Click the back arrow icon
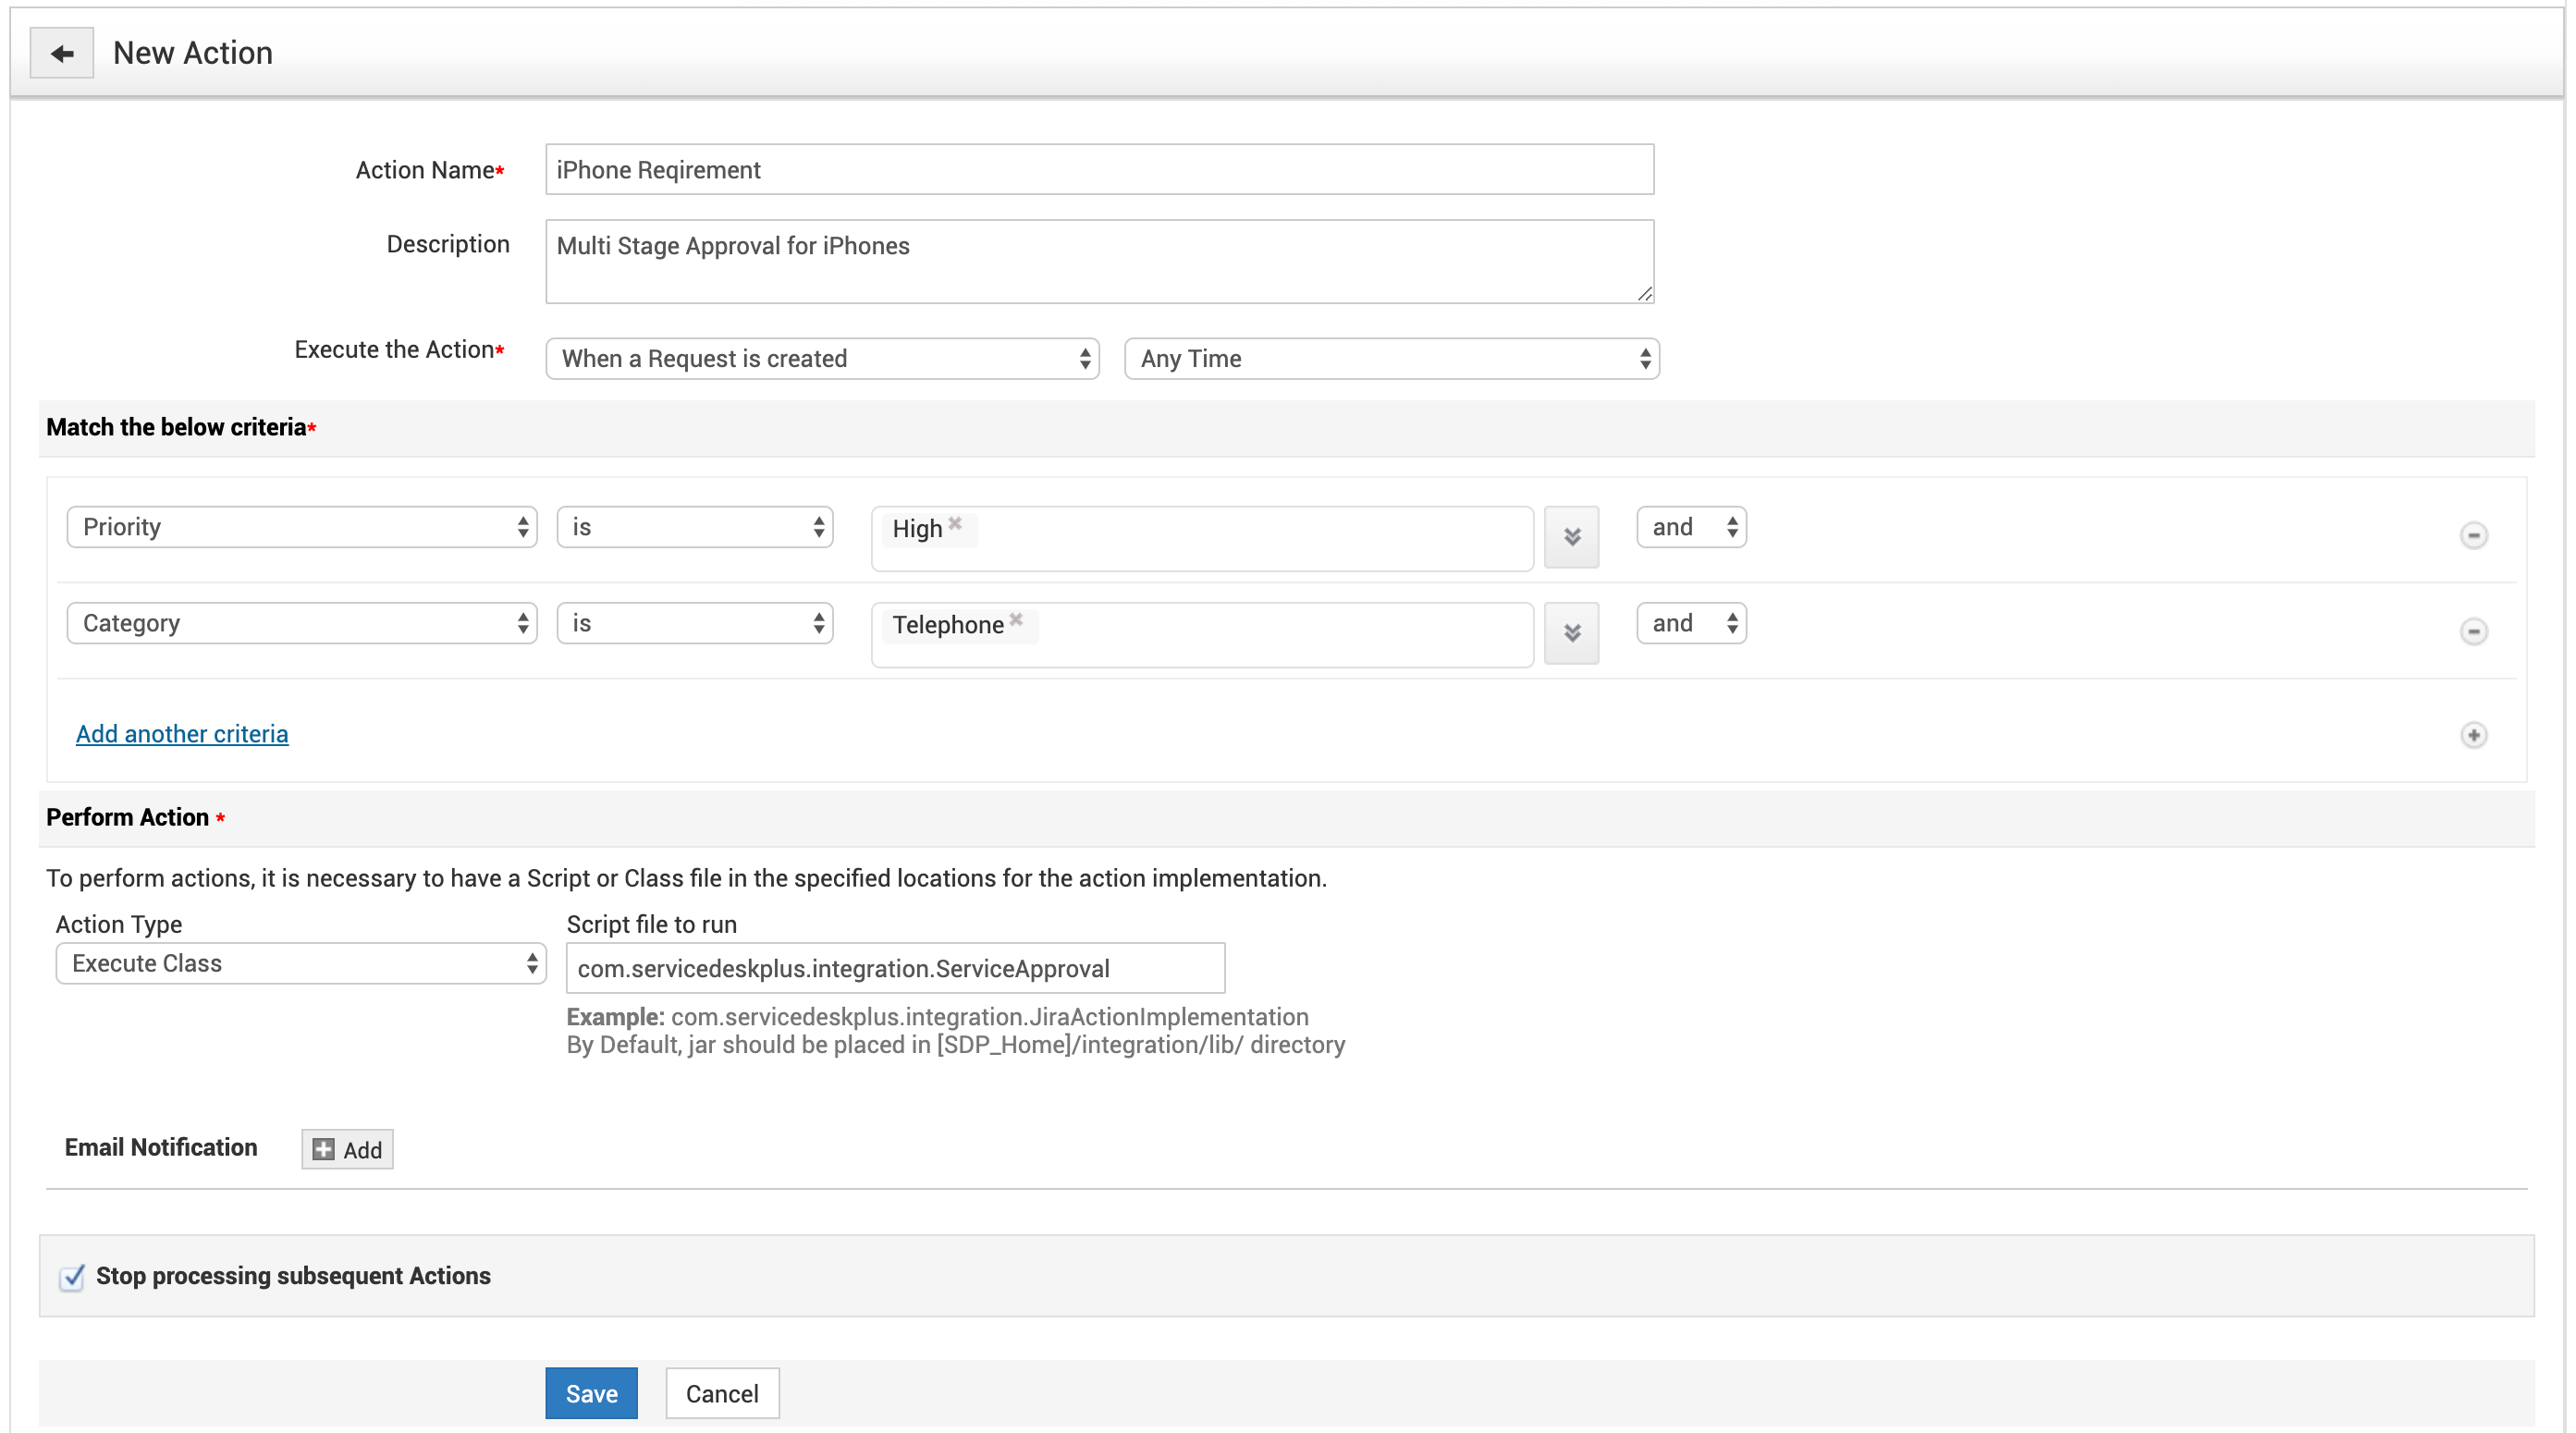Image resolution: width=2576 pixels, height=1433 pixels. coord(62,53)
